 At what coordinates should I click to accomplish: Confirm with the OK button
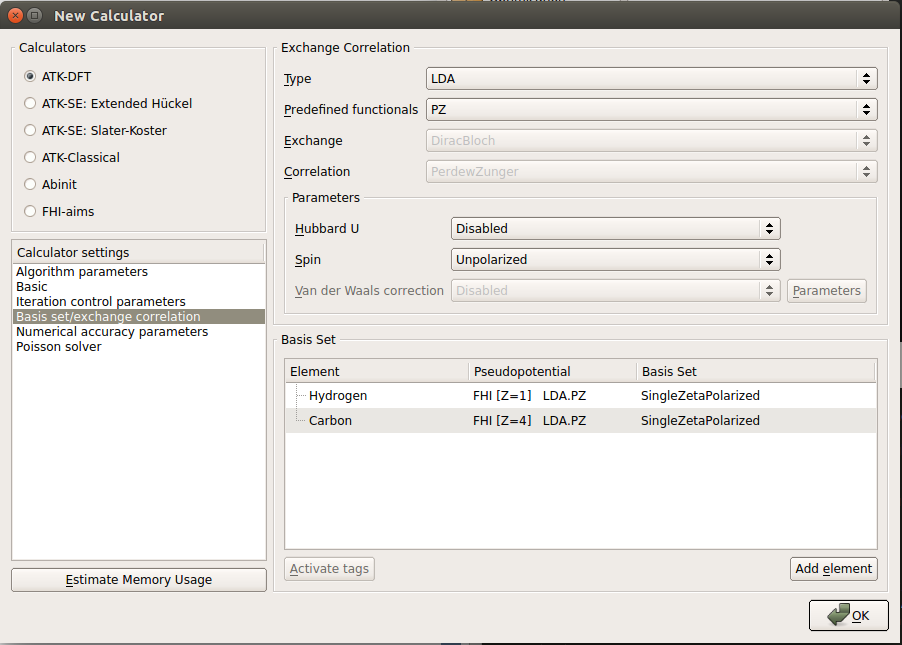click(849, 616)
